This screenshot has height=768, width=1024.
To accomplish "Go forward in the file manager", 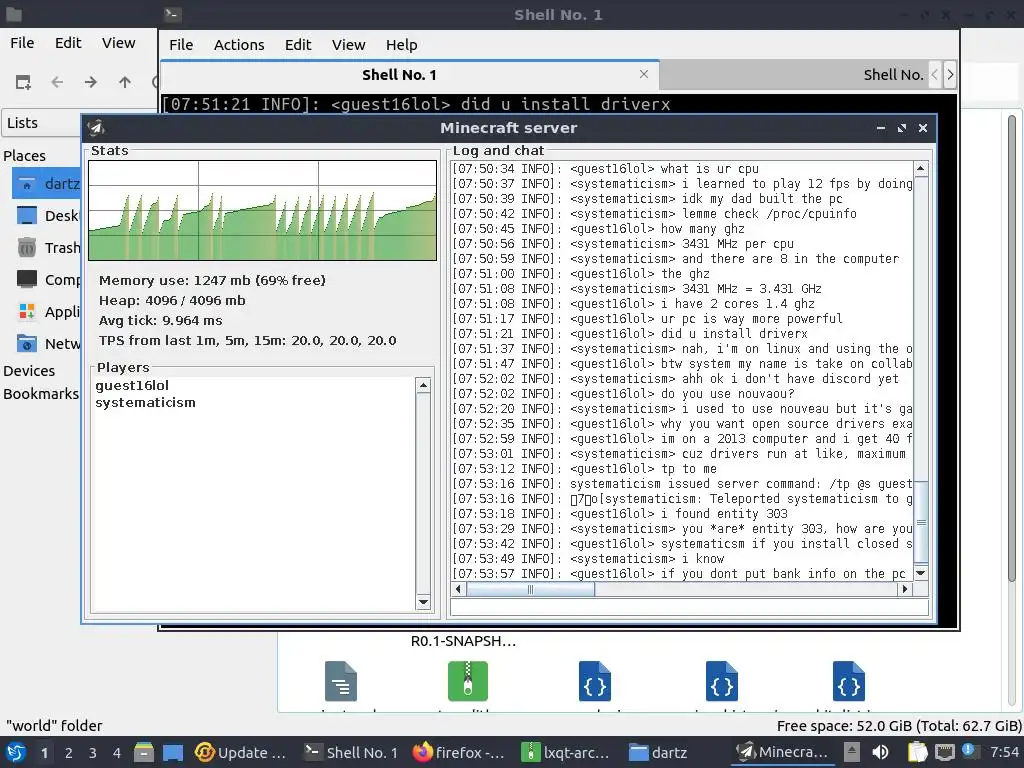I will coord(91,82).
